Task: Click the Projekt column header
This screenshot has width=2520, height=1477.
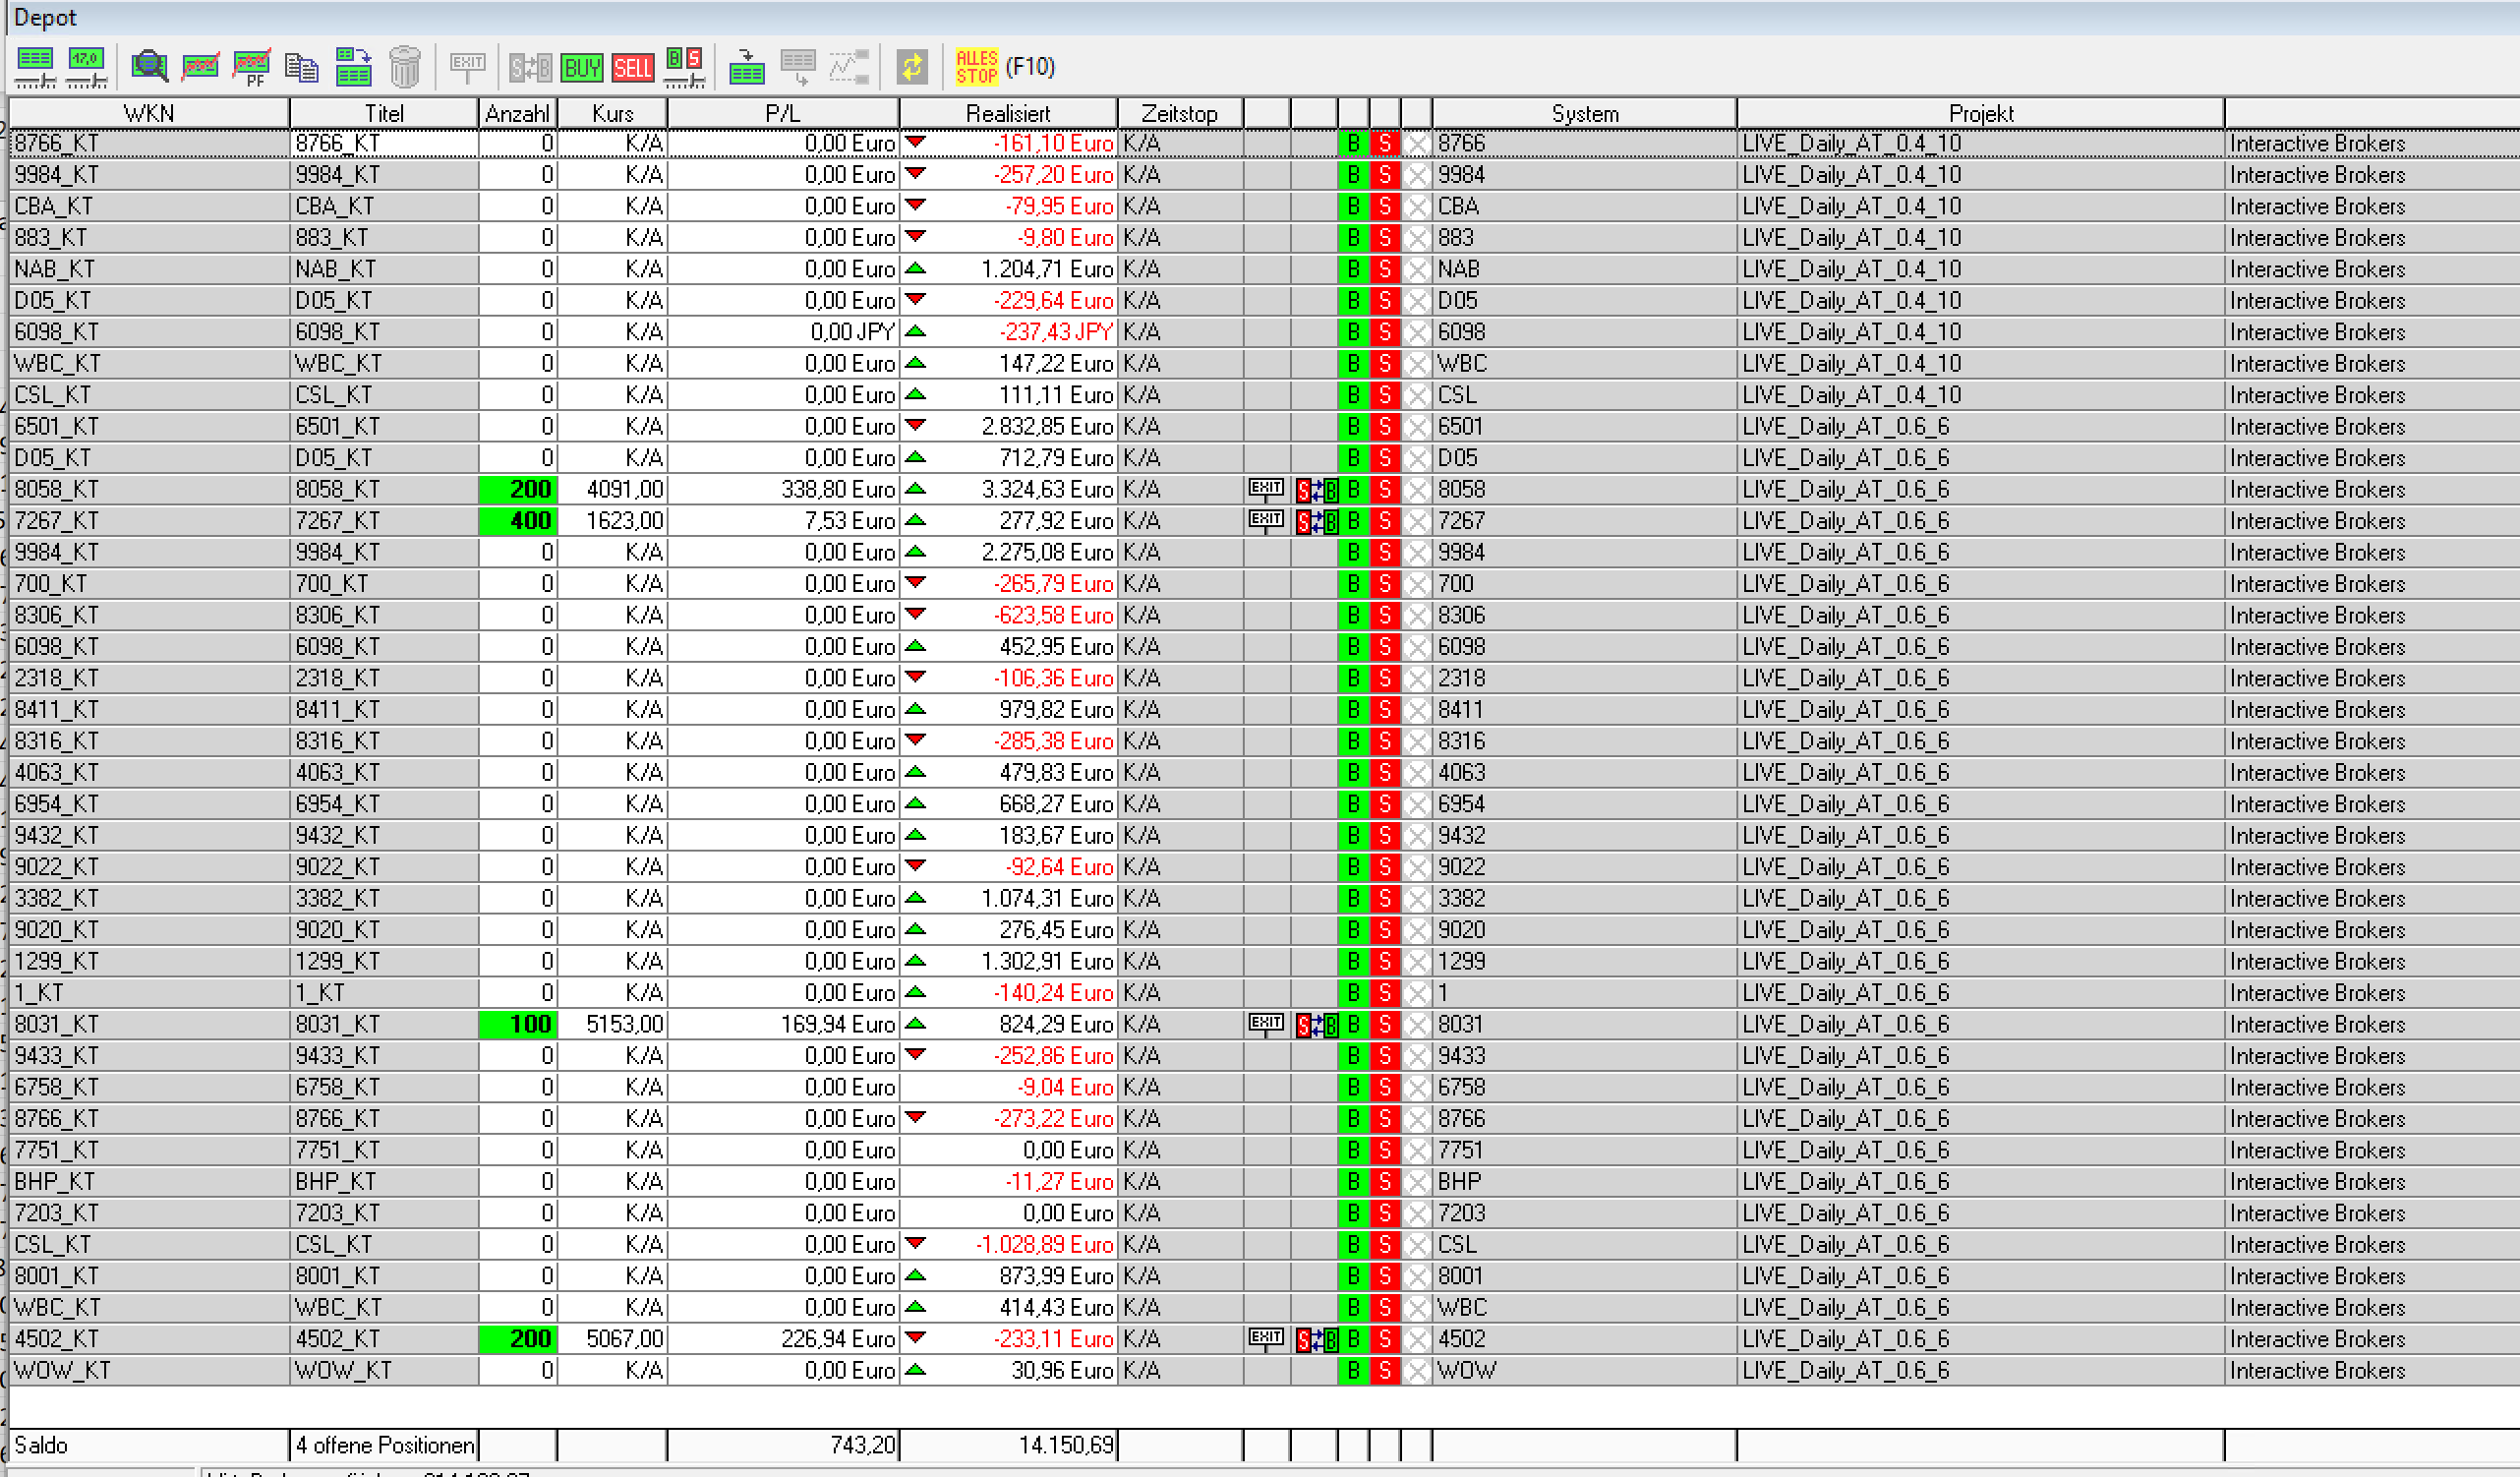Action: [x=1979, y=113]
